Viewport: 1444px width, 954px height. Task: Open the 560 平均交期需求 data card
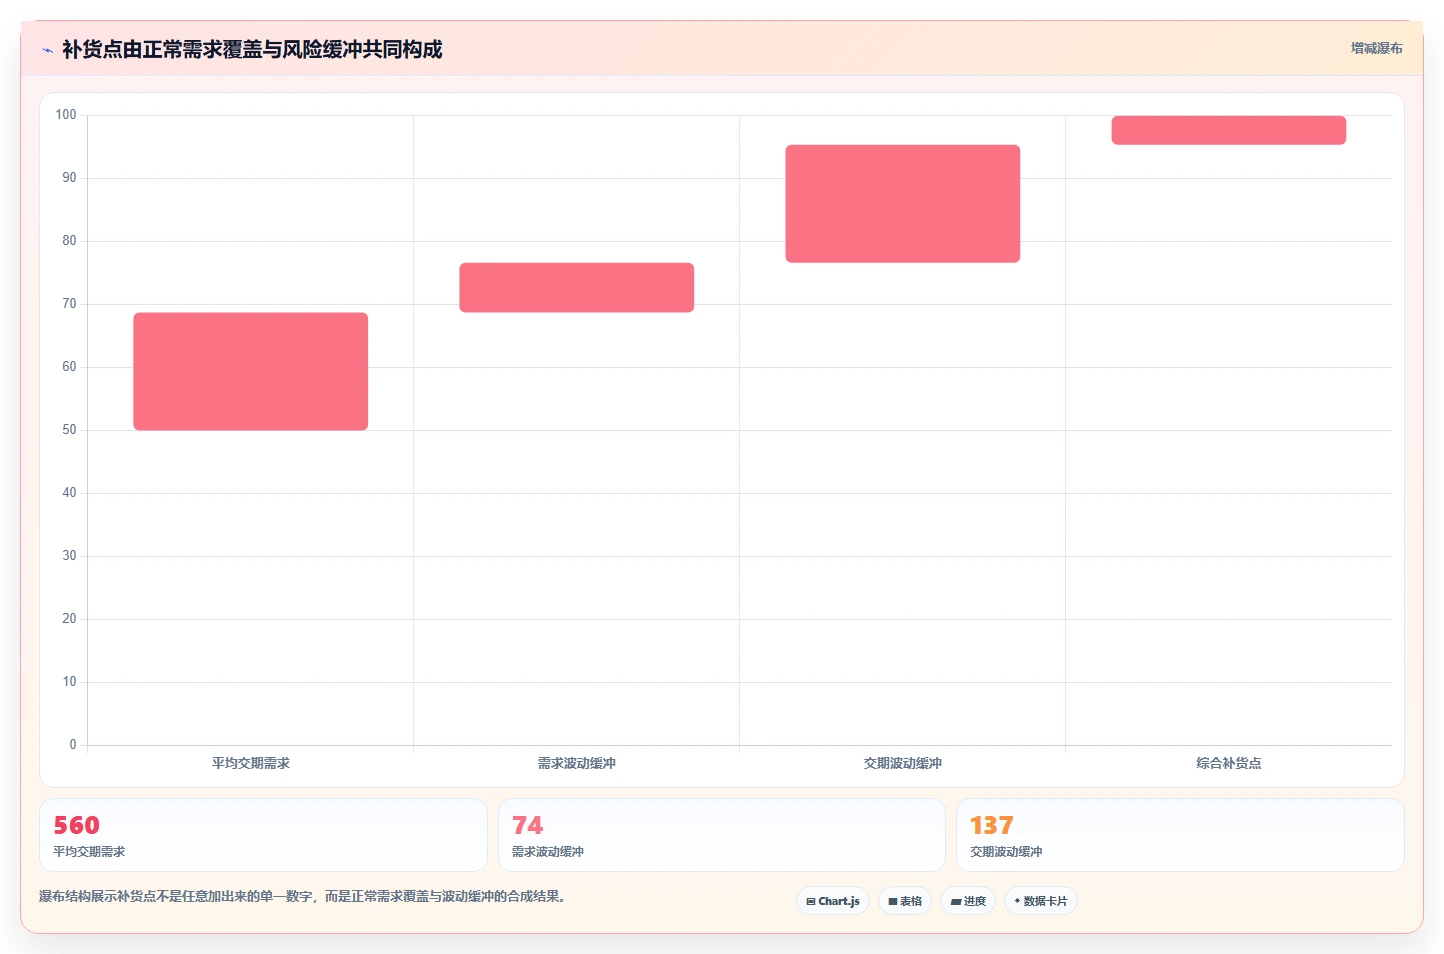coord(263,835)
